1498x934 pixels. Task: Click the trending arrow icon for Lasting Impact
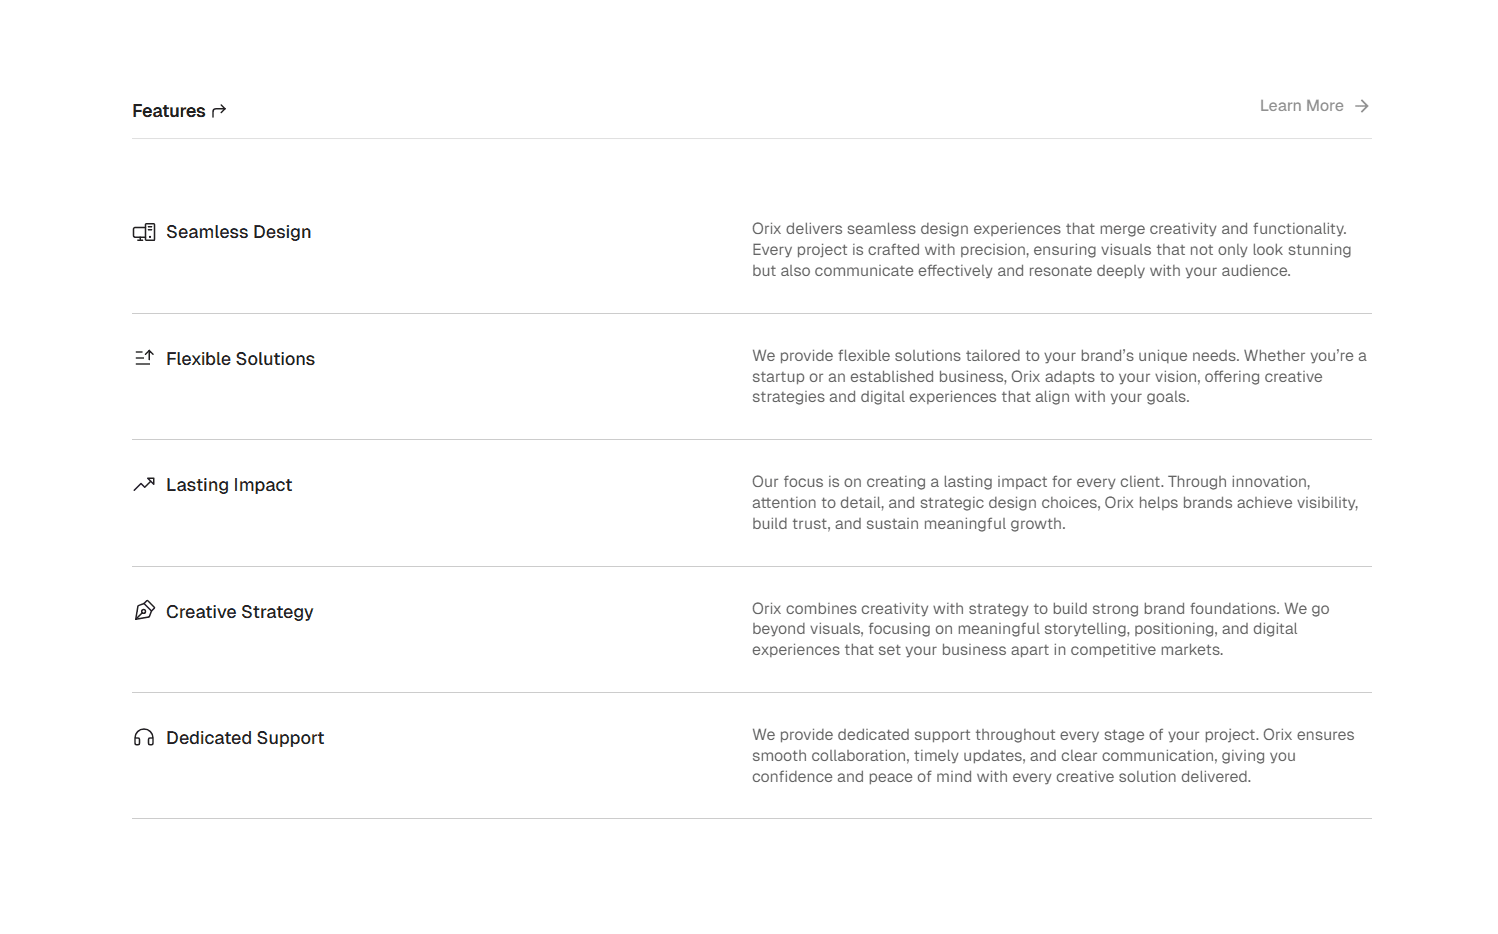pyautogui.click(x=144, y=484)
